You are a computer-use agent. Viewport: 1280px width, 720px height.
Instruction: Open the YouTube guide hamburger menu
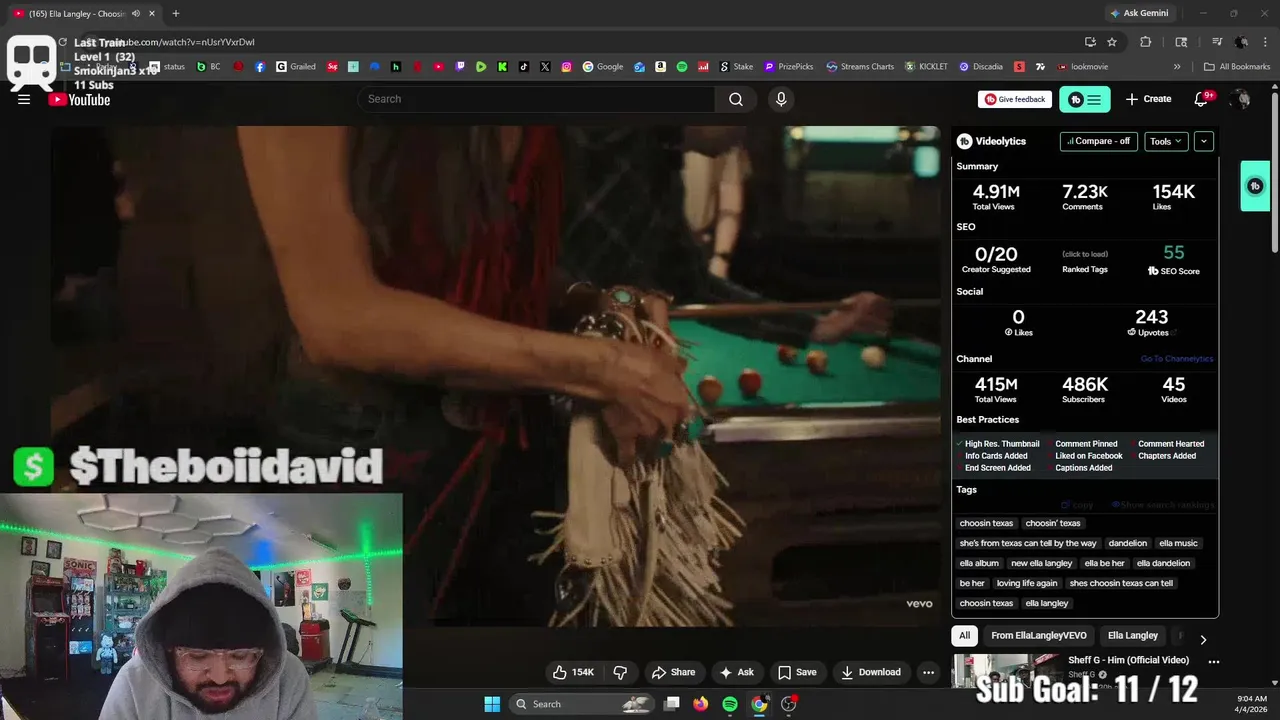[x=24, y=99]
